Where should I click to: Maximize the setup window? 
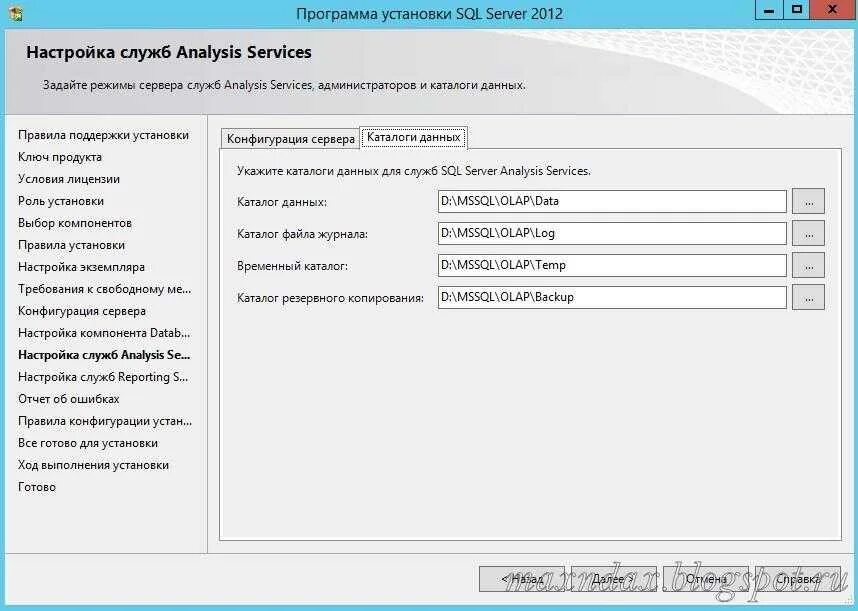(x=797, y=10)
